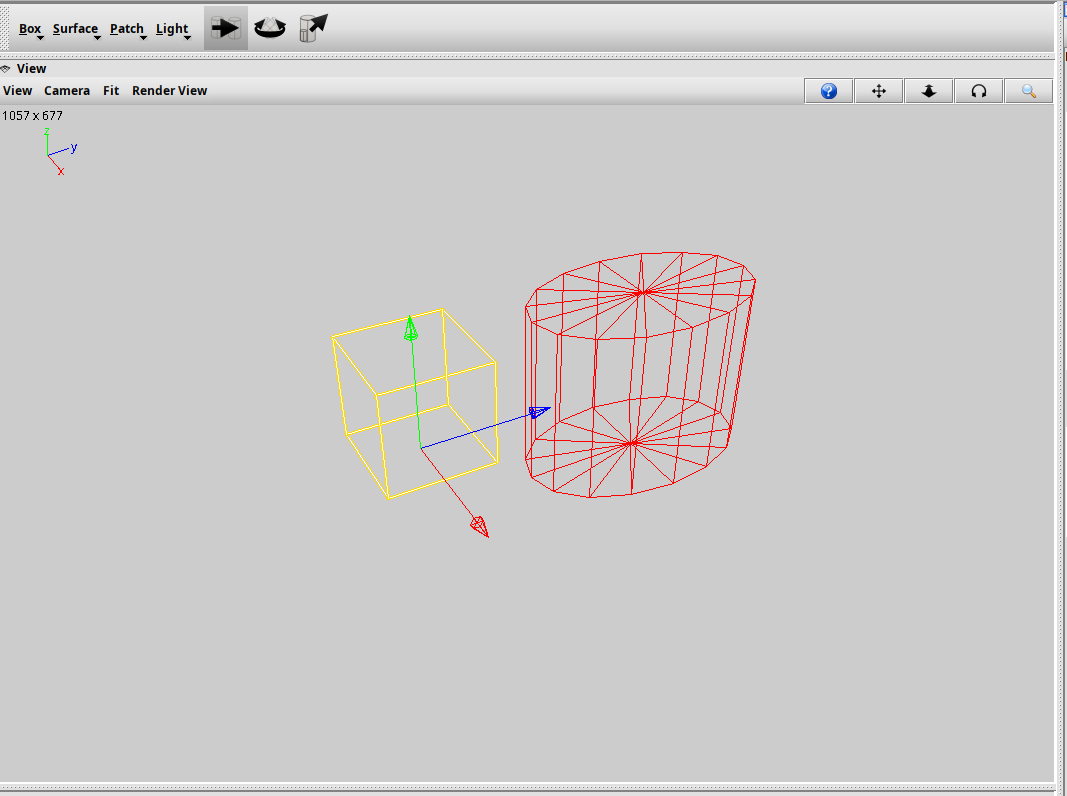1067x796 pixels.
Task: Select the move object tool with black arrow
Action: [226, 28]
